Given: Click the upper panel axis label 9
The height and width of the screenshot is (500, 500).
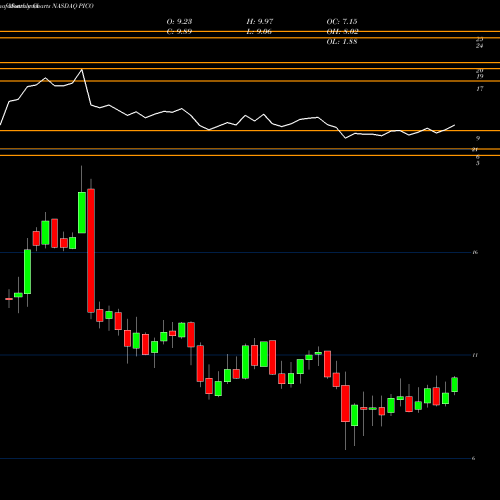Looking at the screenshot, I should coord(478,138).
